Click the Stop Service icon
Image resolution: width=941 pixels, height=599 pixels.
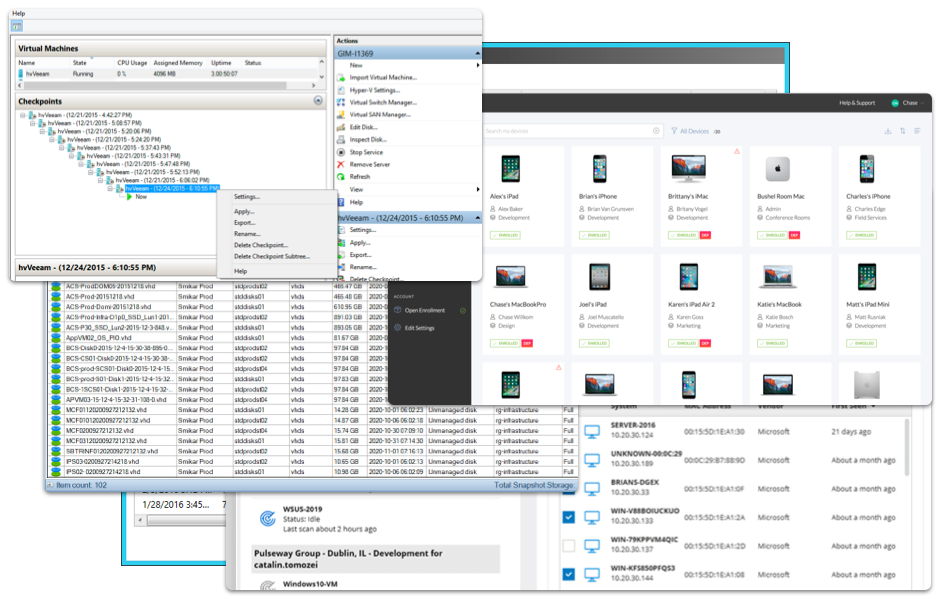pos(341,152)
